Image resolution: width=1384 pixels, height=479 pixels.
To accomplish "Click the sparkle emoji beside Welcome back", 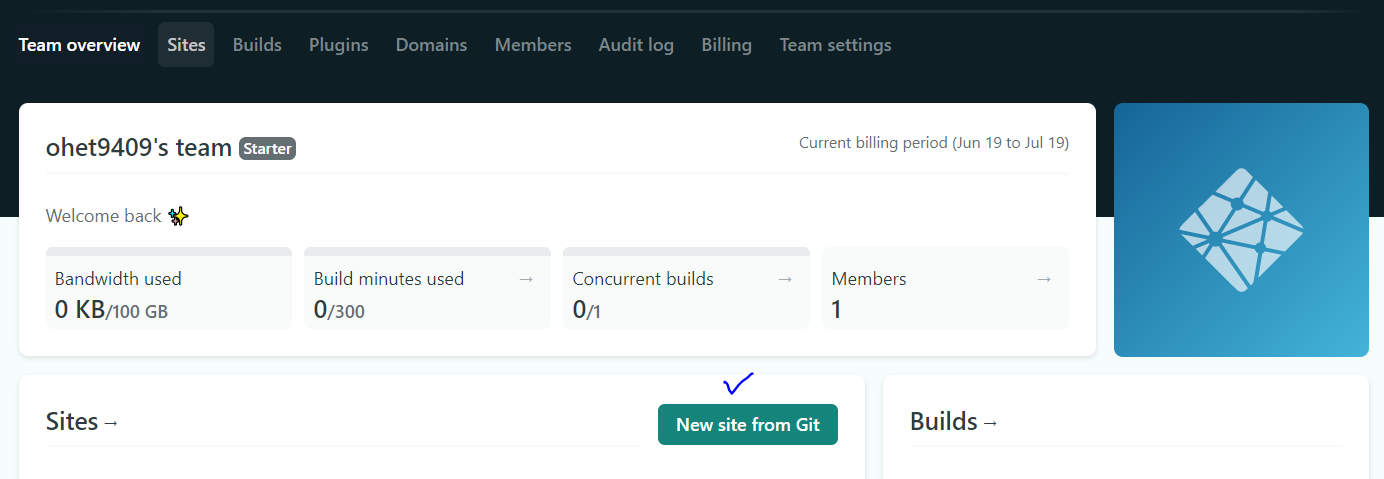I will [x=178, y=216].
